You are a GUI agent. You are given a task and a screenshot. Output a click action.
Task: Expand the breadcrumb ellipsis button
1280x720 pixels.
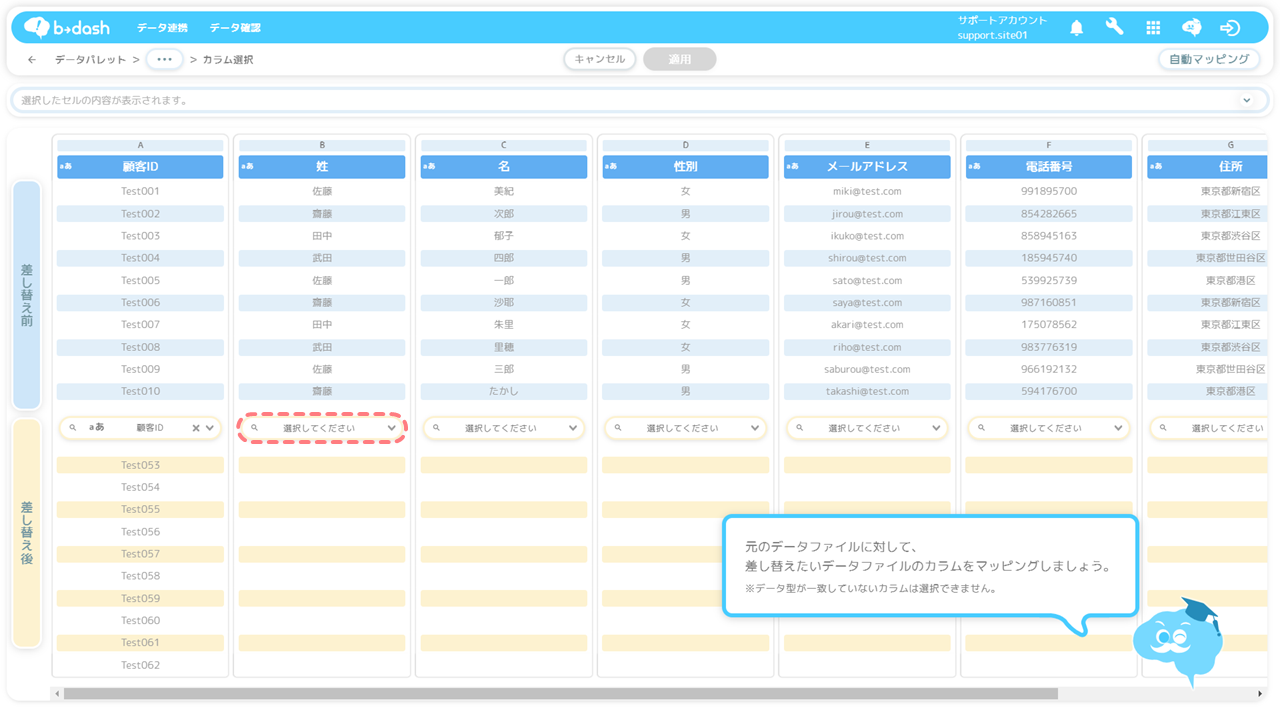165,60
